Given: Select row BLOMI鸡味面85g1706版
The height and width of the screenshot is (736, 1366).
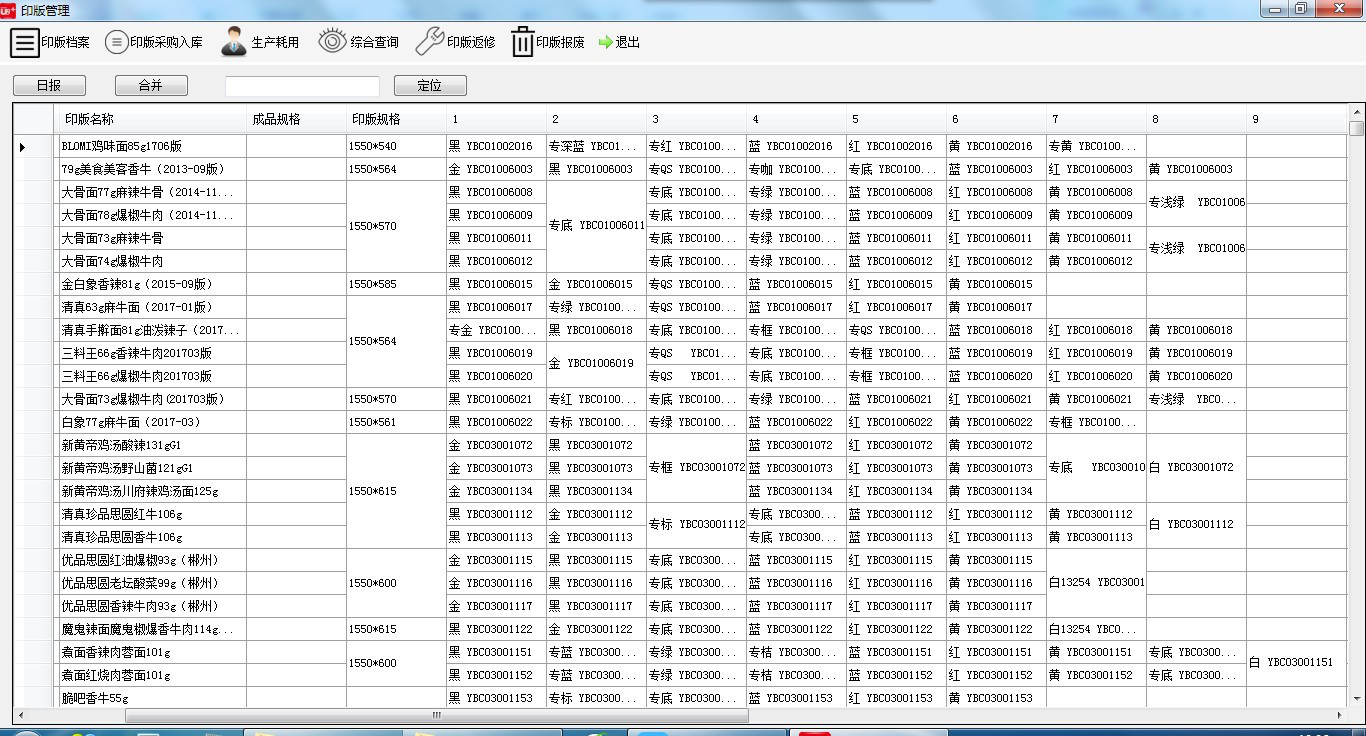Looking at the screenshot, I should pyautogui.click(x=152, y=146).
